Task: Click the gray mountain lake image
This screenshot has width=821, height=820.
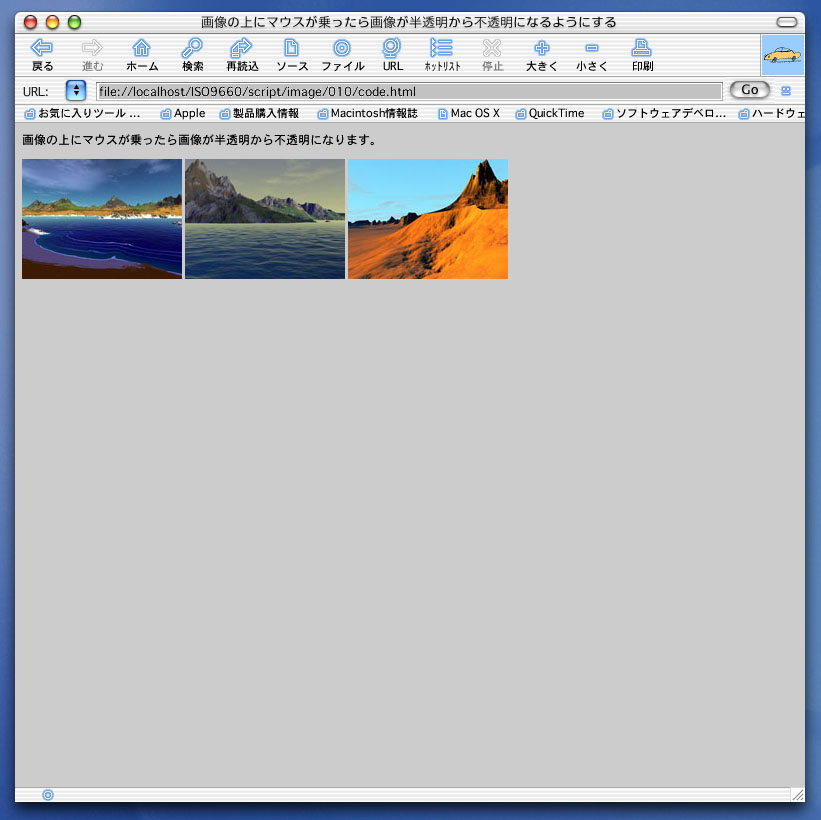Action: coord(265,219)
